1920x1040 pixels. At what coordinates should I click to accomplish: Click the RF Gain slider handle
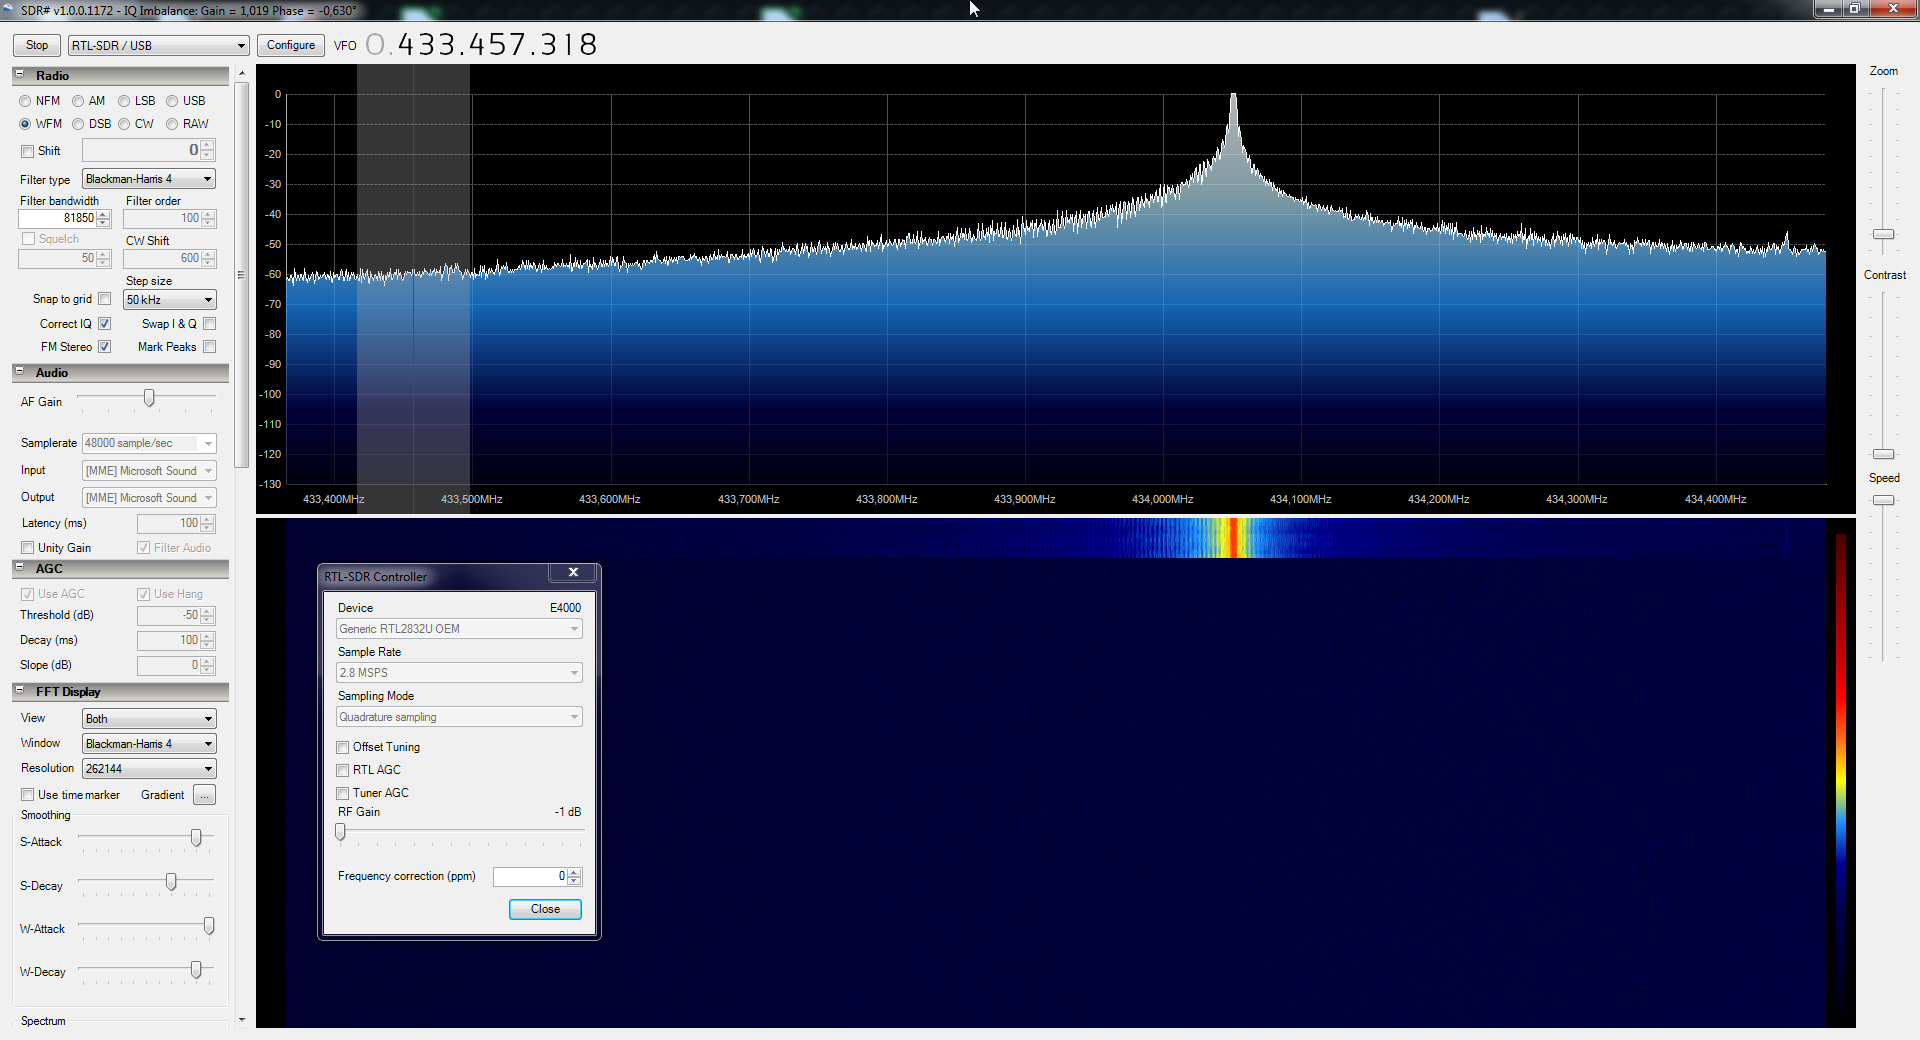pos(341,832)
